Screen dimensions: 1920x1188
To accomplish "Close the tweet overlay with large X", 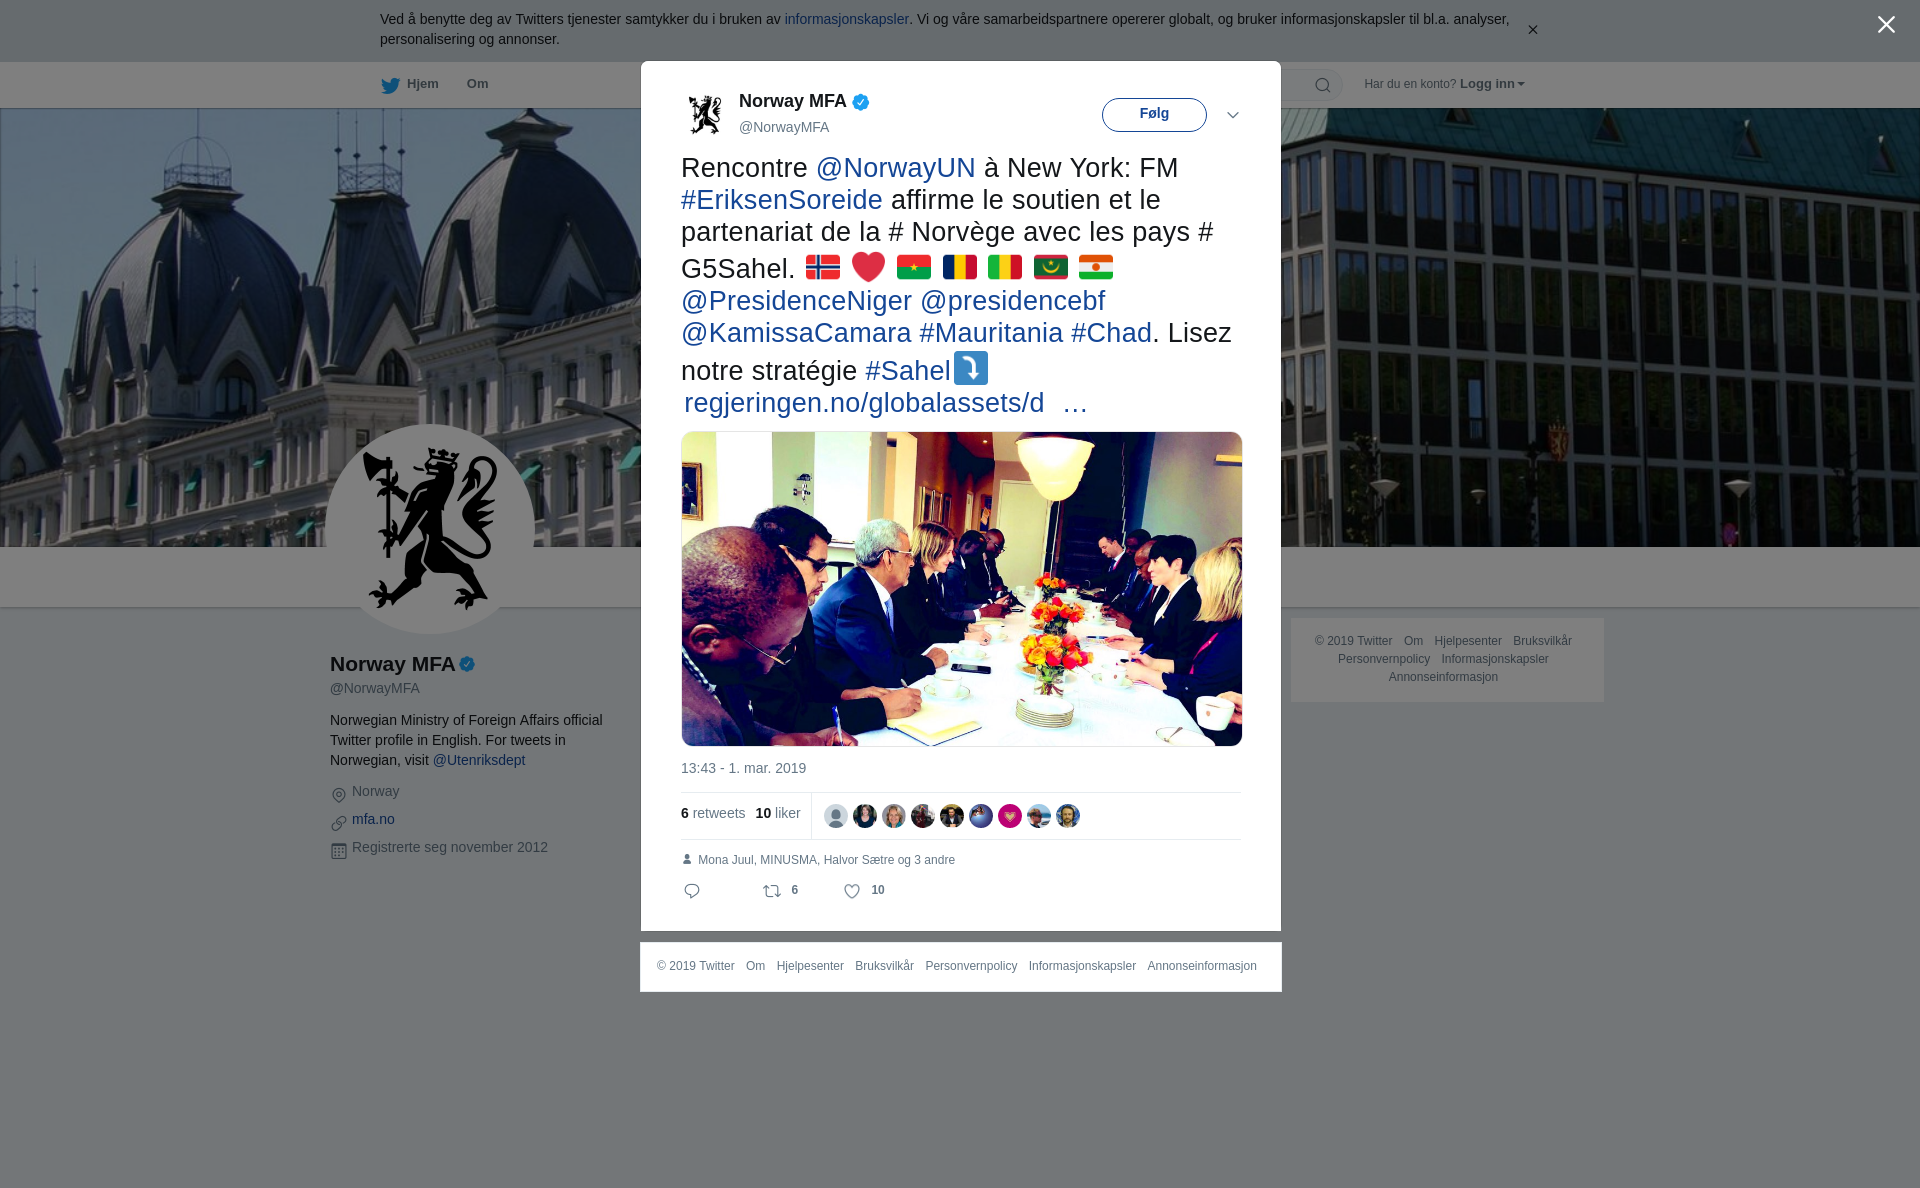I will coord(1886,25).
